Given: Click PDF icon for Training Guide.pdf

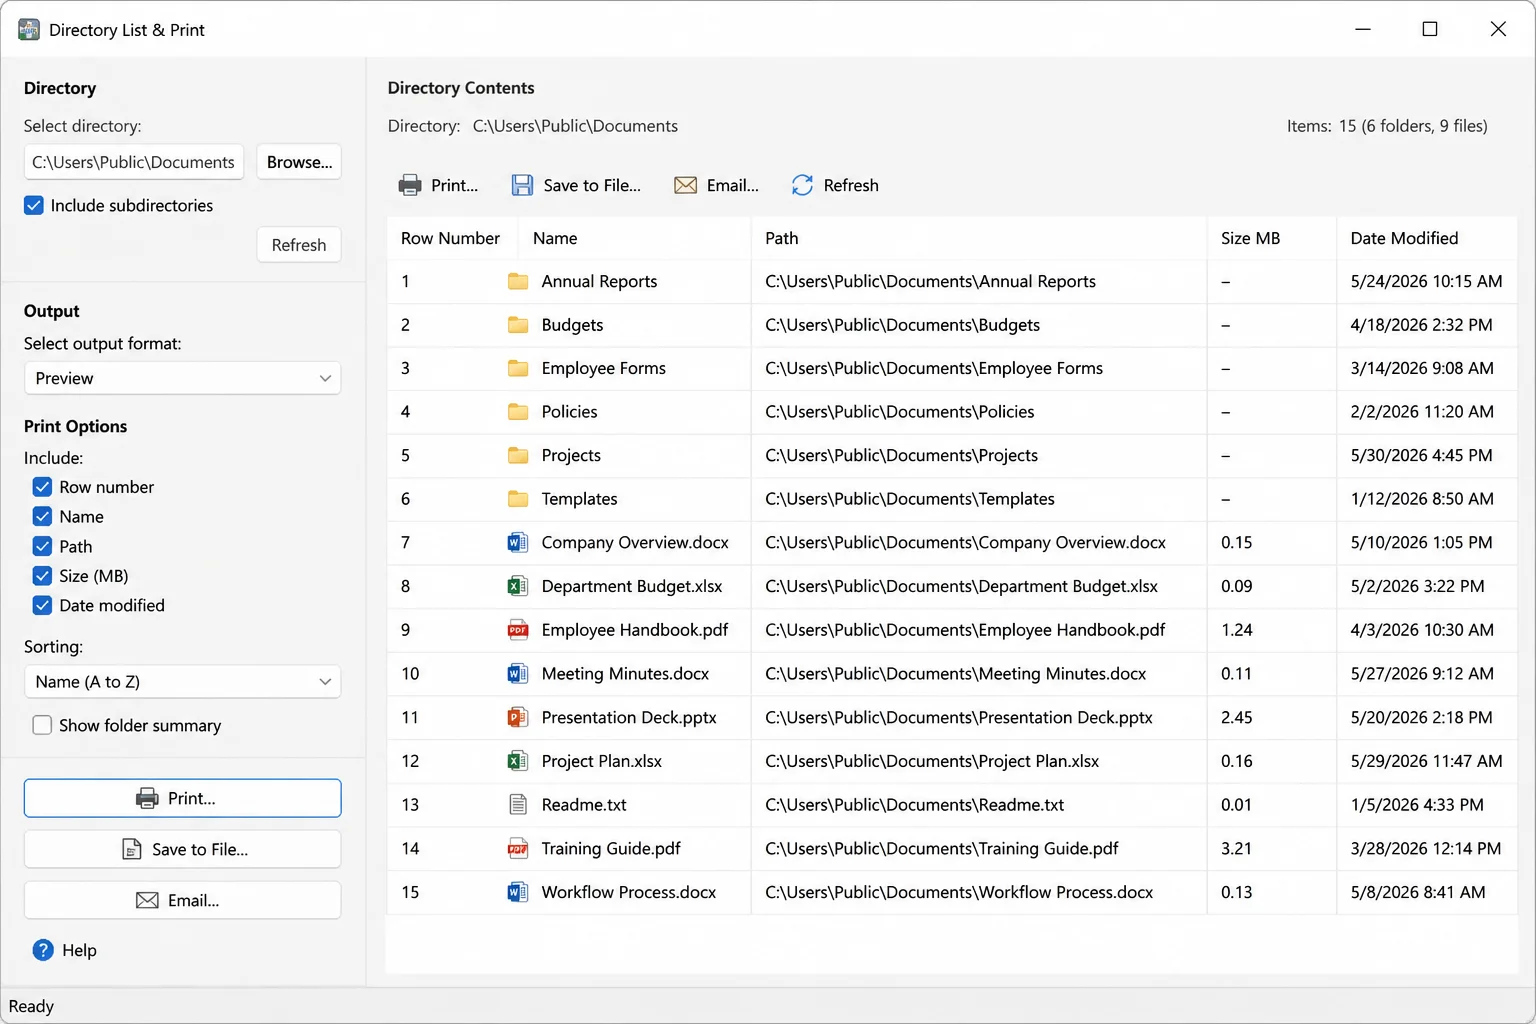Looking at the screenshot, I should [517, 848].
